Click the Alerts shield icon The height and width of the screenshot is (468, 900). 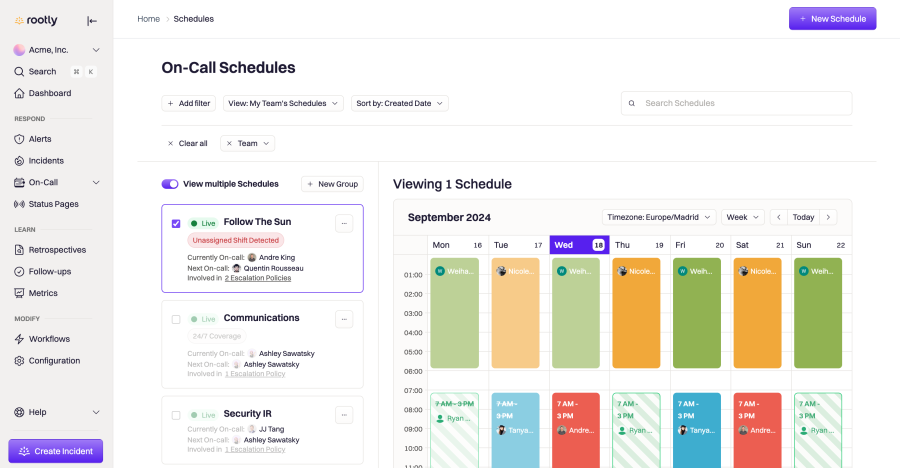click(x=19, y=139)
